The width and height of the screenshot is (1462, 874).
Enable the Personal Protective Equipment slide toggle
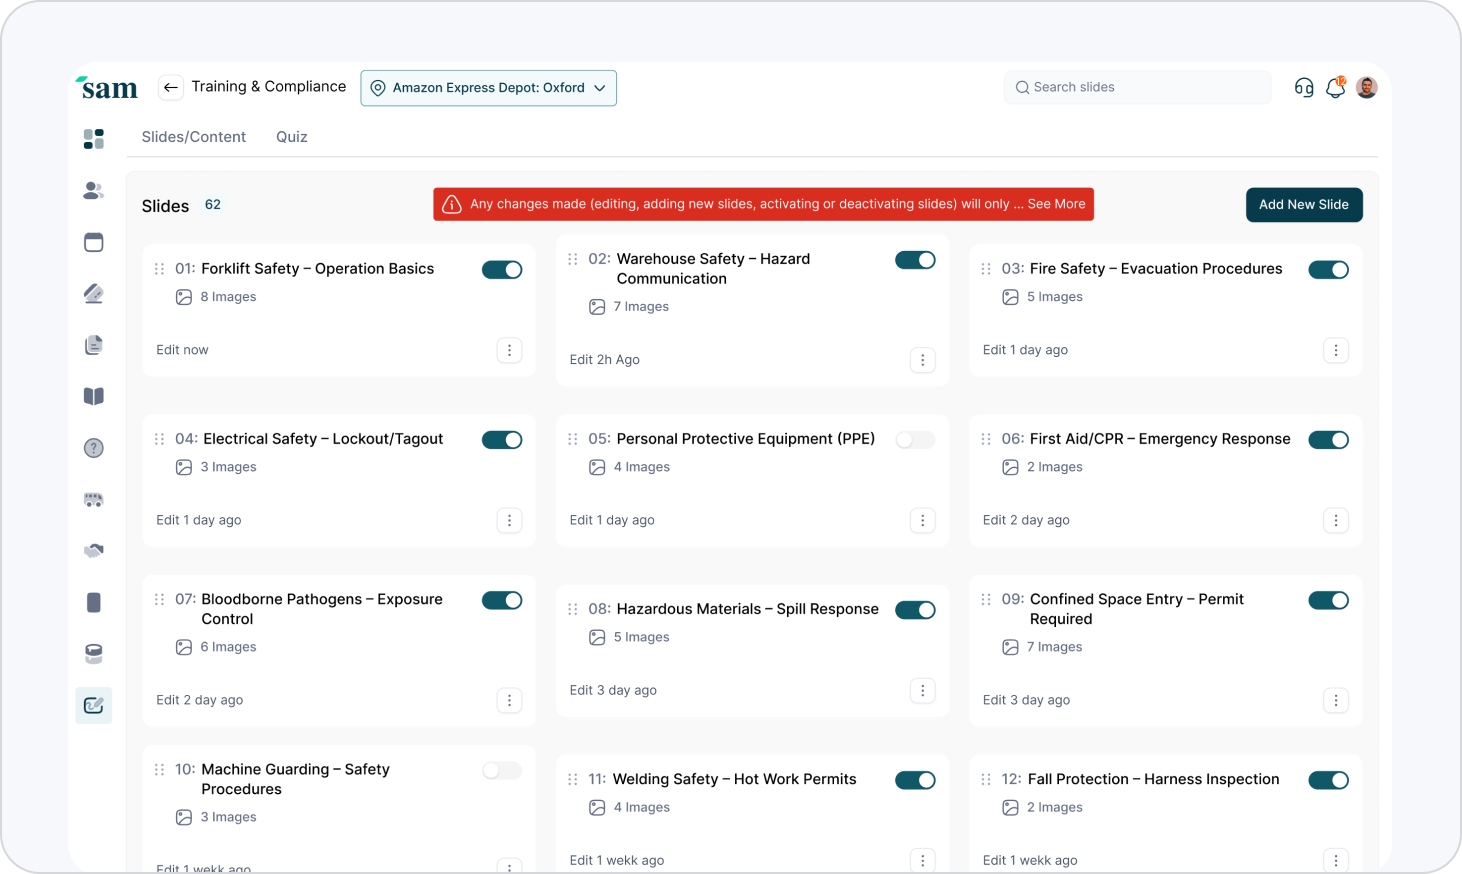click(915, 440)
